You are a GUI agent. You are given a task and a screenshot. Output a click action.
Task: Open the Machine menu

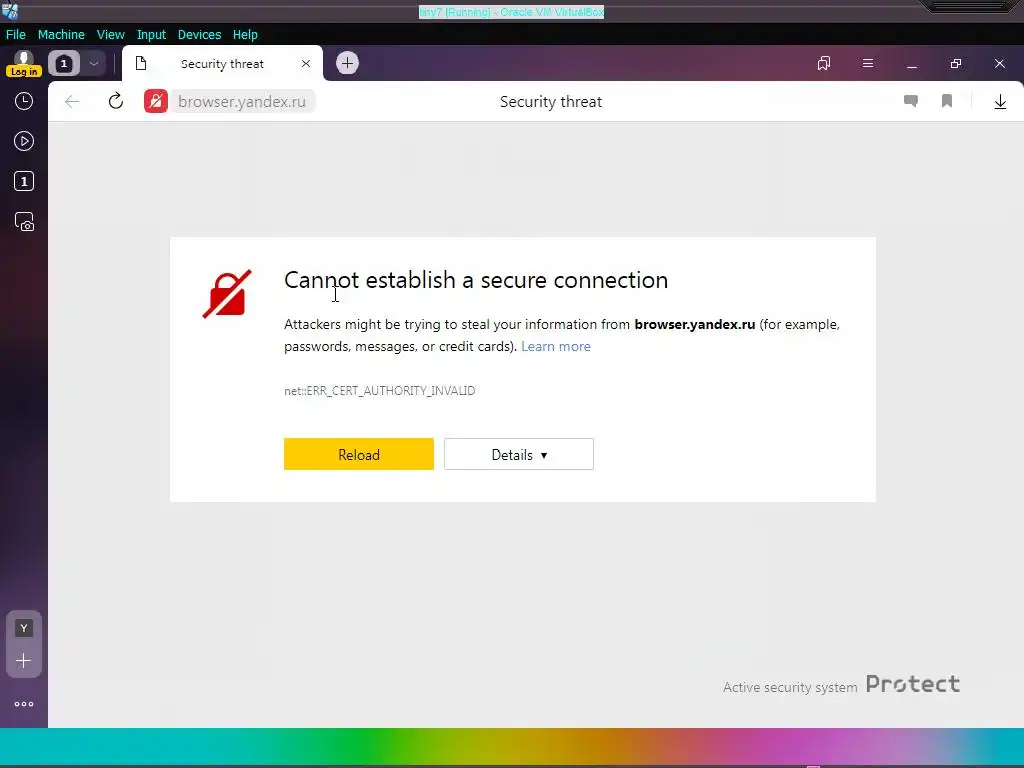(x=61, y=35)
